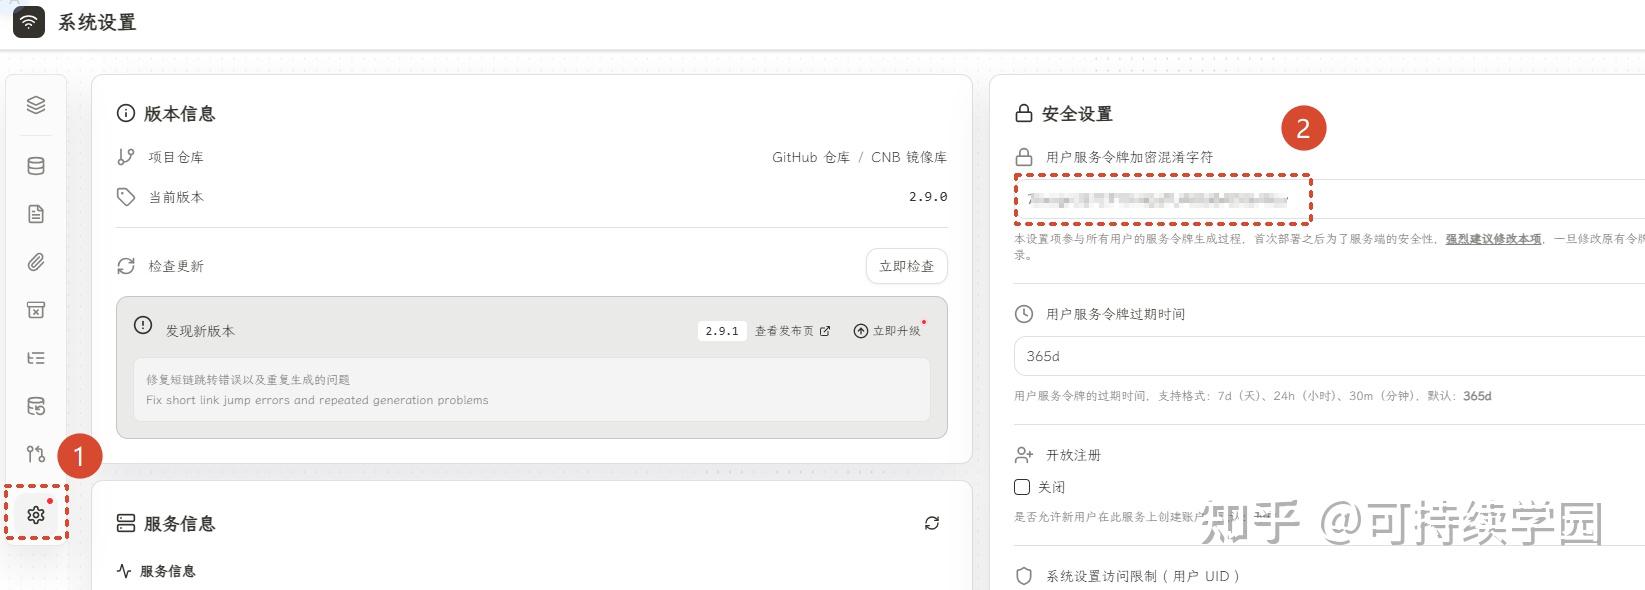Viewport: 1645px width, 590px height.
Task: Click the 强烈建议修改本项 underlined text
Action: click(x=1493, y=239)
